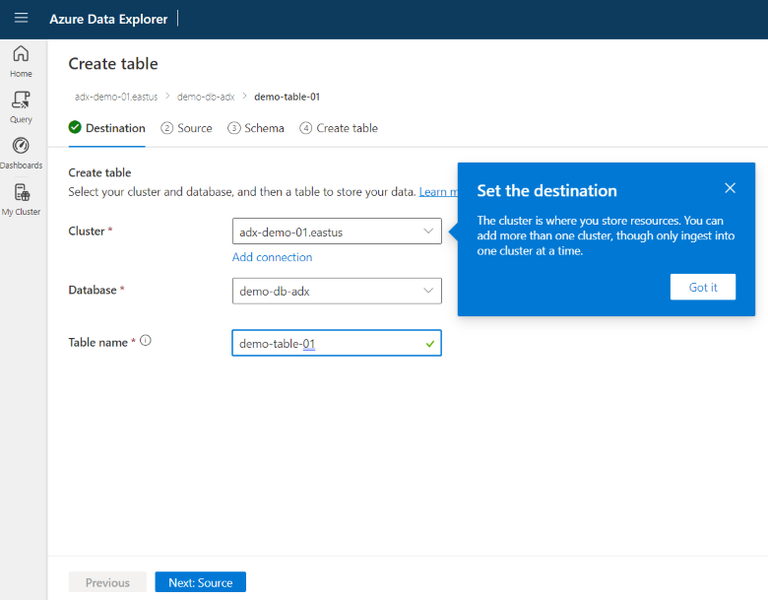Click into the Table name field
The height and width of the screenshot is (600, 768).
coord(336,343)
